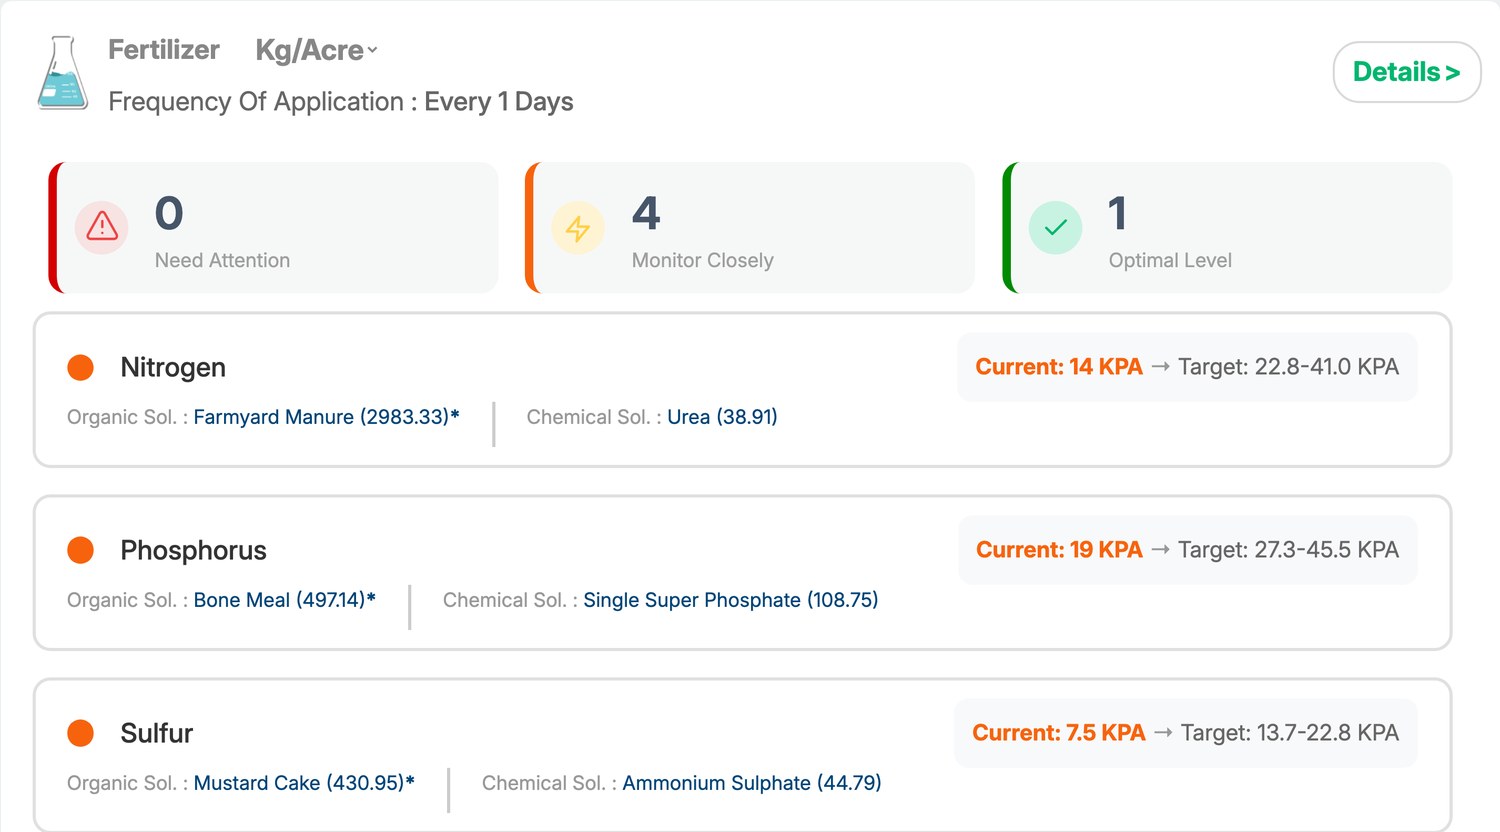1500x832 pixels.
Task: Click the Phosphorus nutrient heading
Action: pyautogui.click(x=193, y=551)
